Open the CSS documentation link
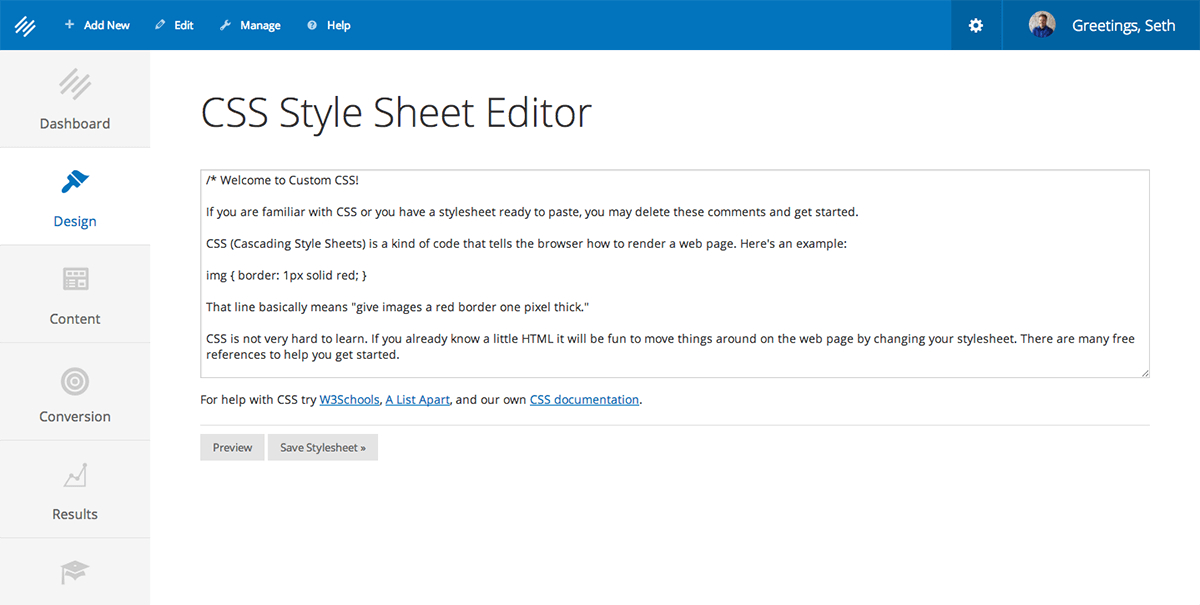 [x=584, y=400]
